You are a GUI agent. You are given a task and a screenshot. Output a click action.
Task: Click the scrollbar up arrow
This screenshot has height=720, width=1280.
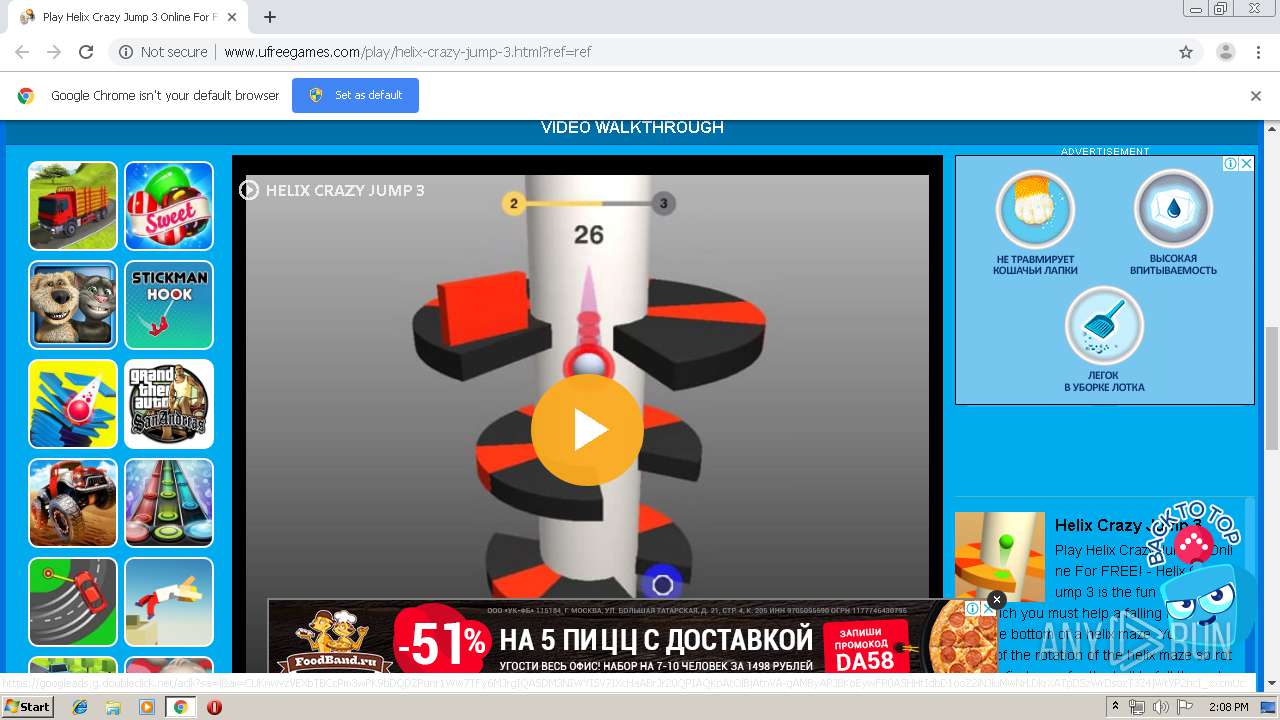click(1272, 127)
